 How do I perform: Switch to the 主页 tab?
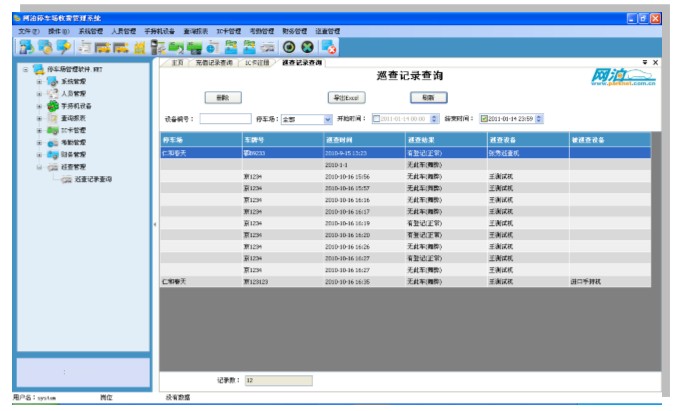coord(177,63)
